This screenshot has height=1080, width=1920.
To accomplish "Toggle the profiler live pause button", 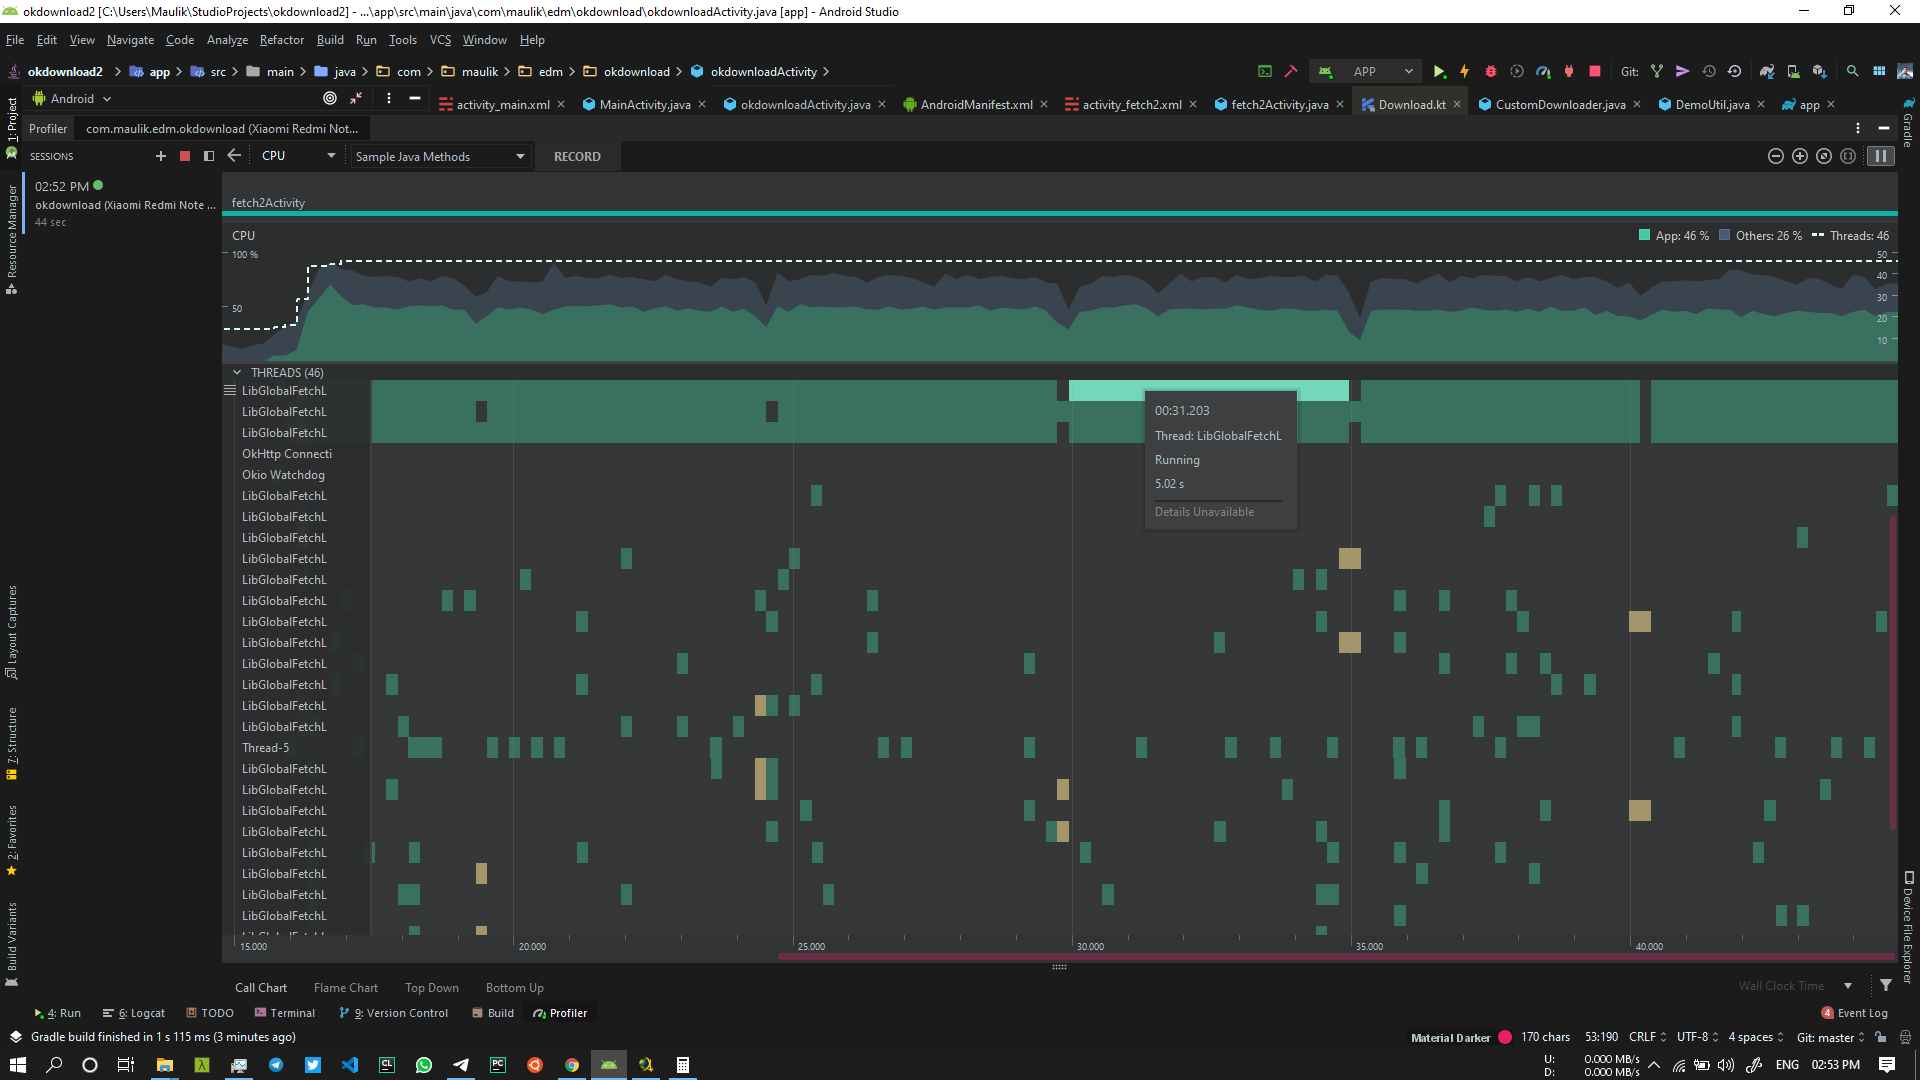I will point(1881,157).
